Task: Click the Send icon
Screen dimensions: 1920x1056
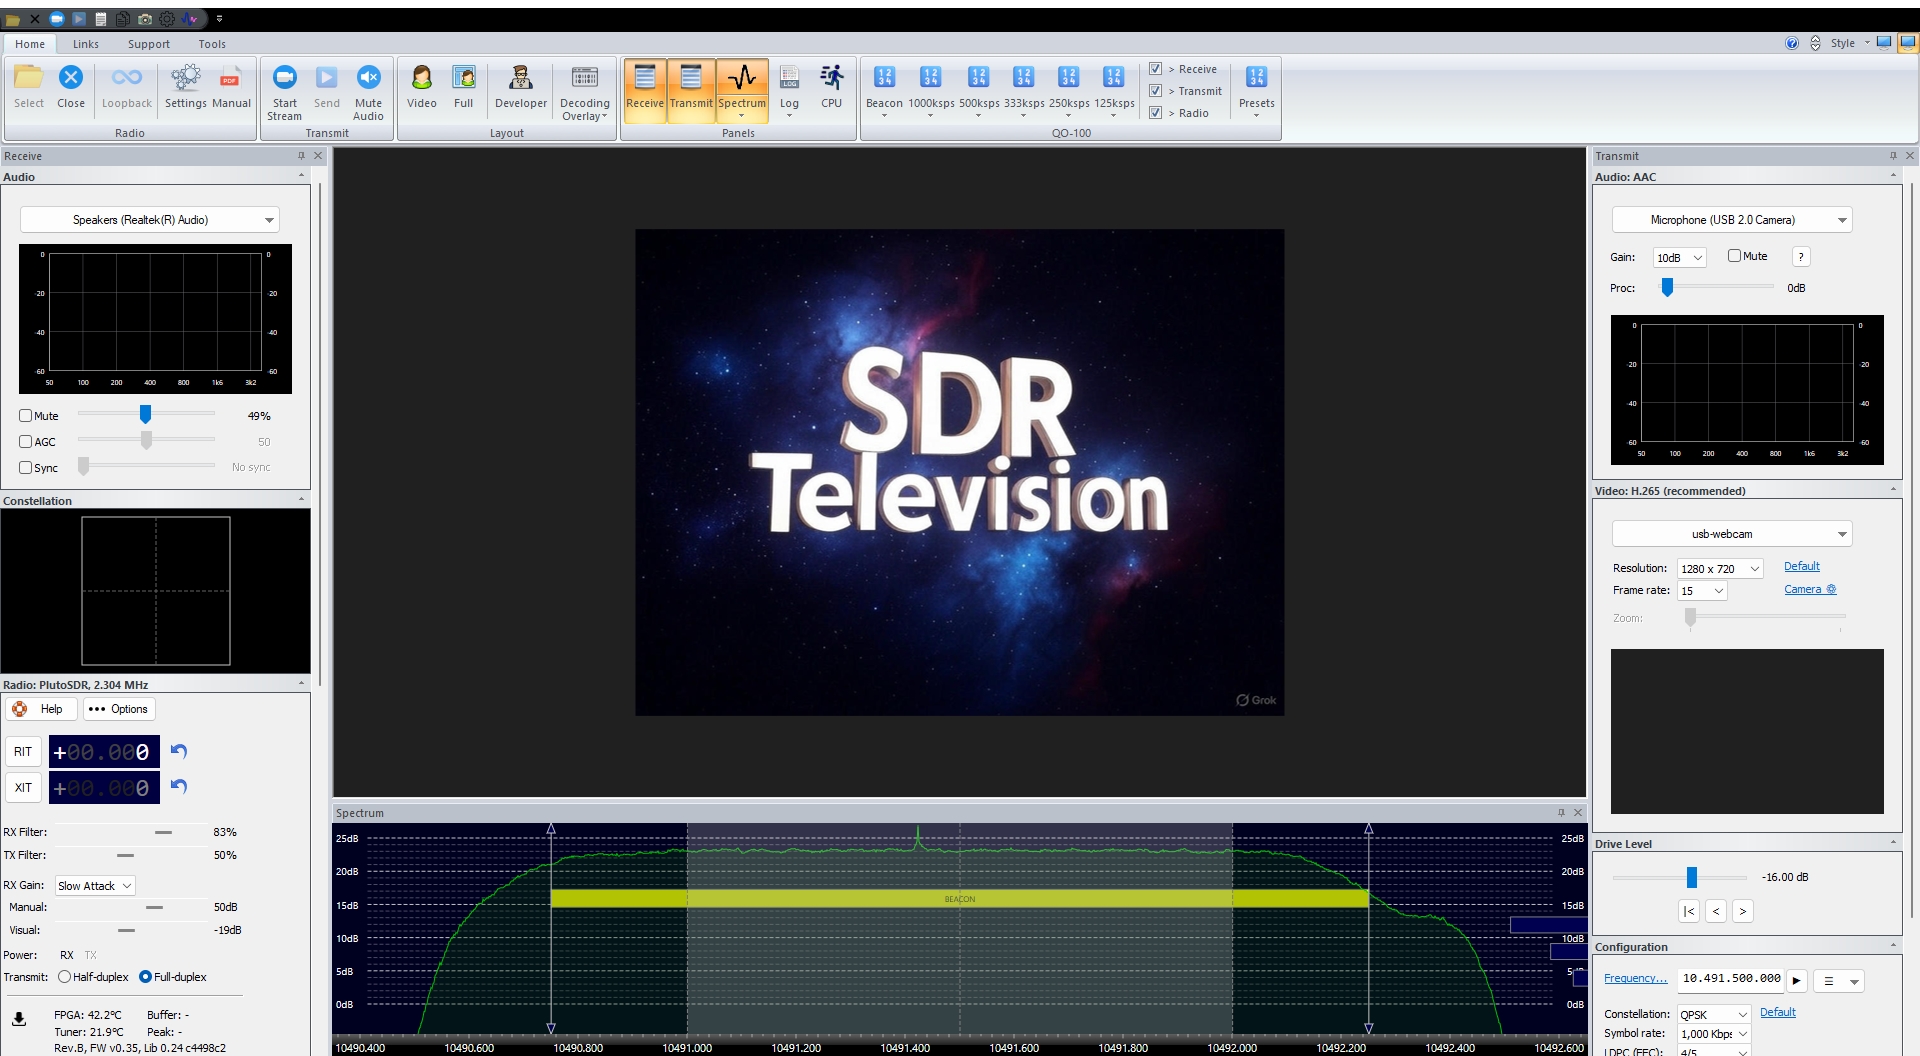Action: pos(327,86)
